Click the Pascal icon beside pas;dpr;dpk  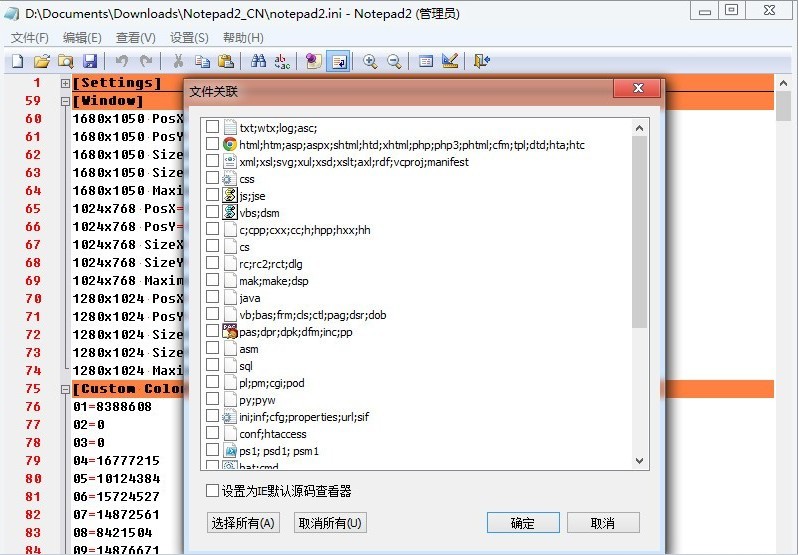pos(230,331)
